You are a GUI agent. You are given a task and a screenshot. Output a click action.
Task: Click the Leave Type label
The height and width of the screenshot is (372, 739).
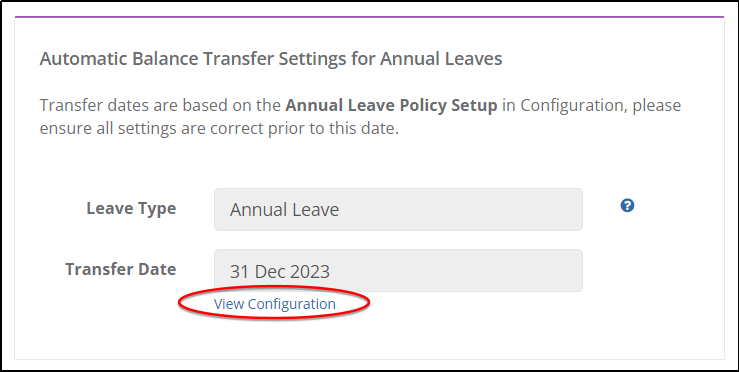point(131,208)
